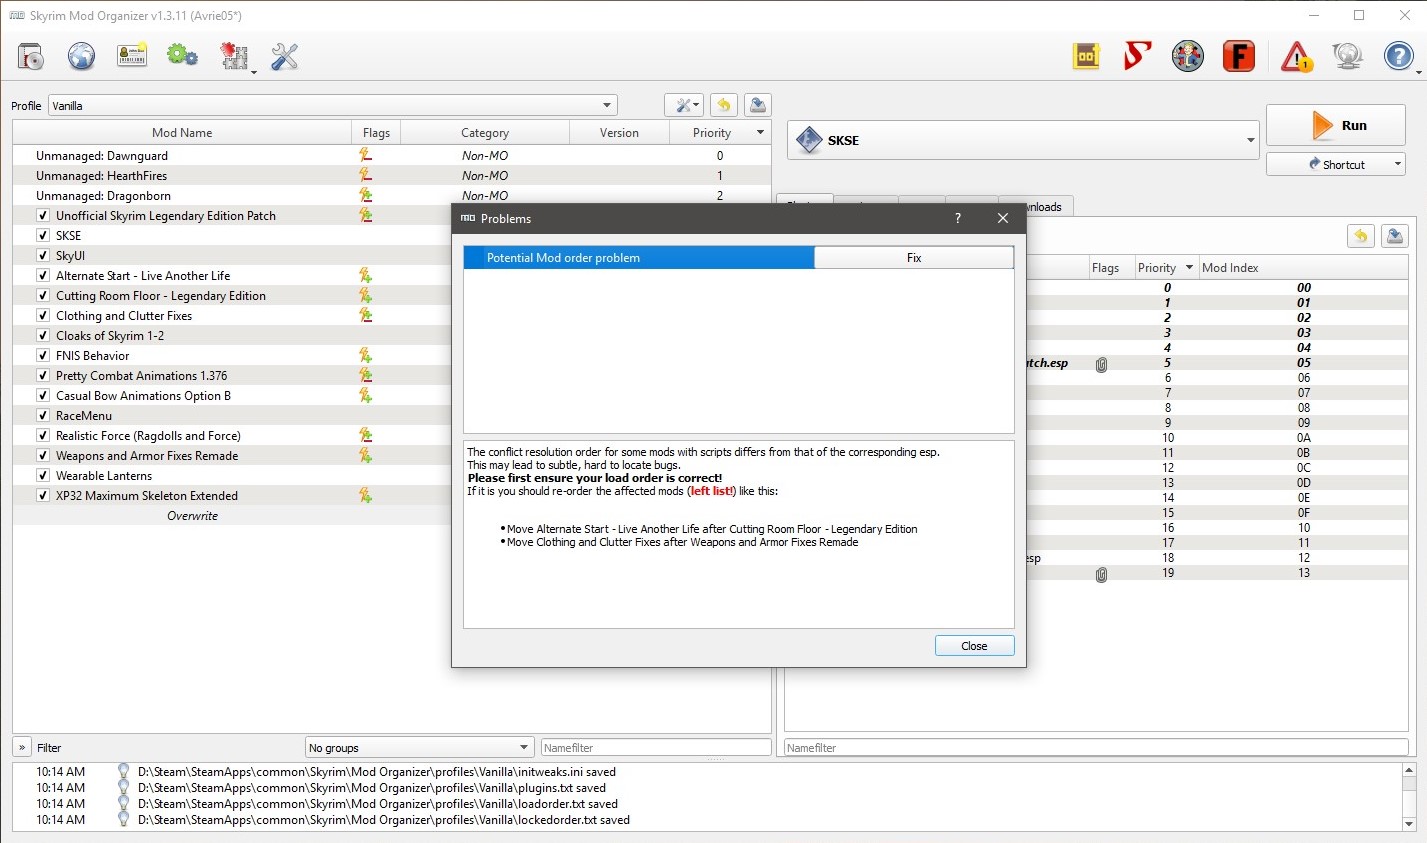
Task: Click conflict flag of XP32 Maximum Skeleton Extended
Action: point(366,496)
